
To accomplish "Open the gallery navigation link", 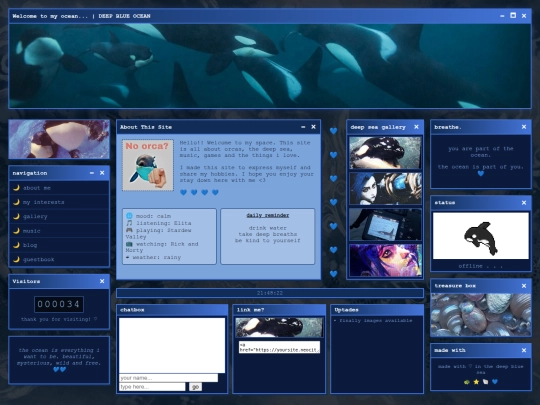I will click(35, 217).
